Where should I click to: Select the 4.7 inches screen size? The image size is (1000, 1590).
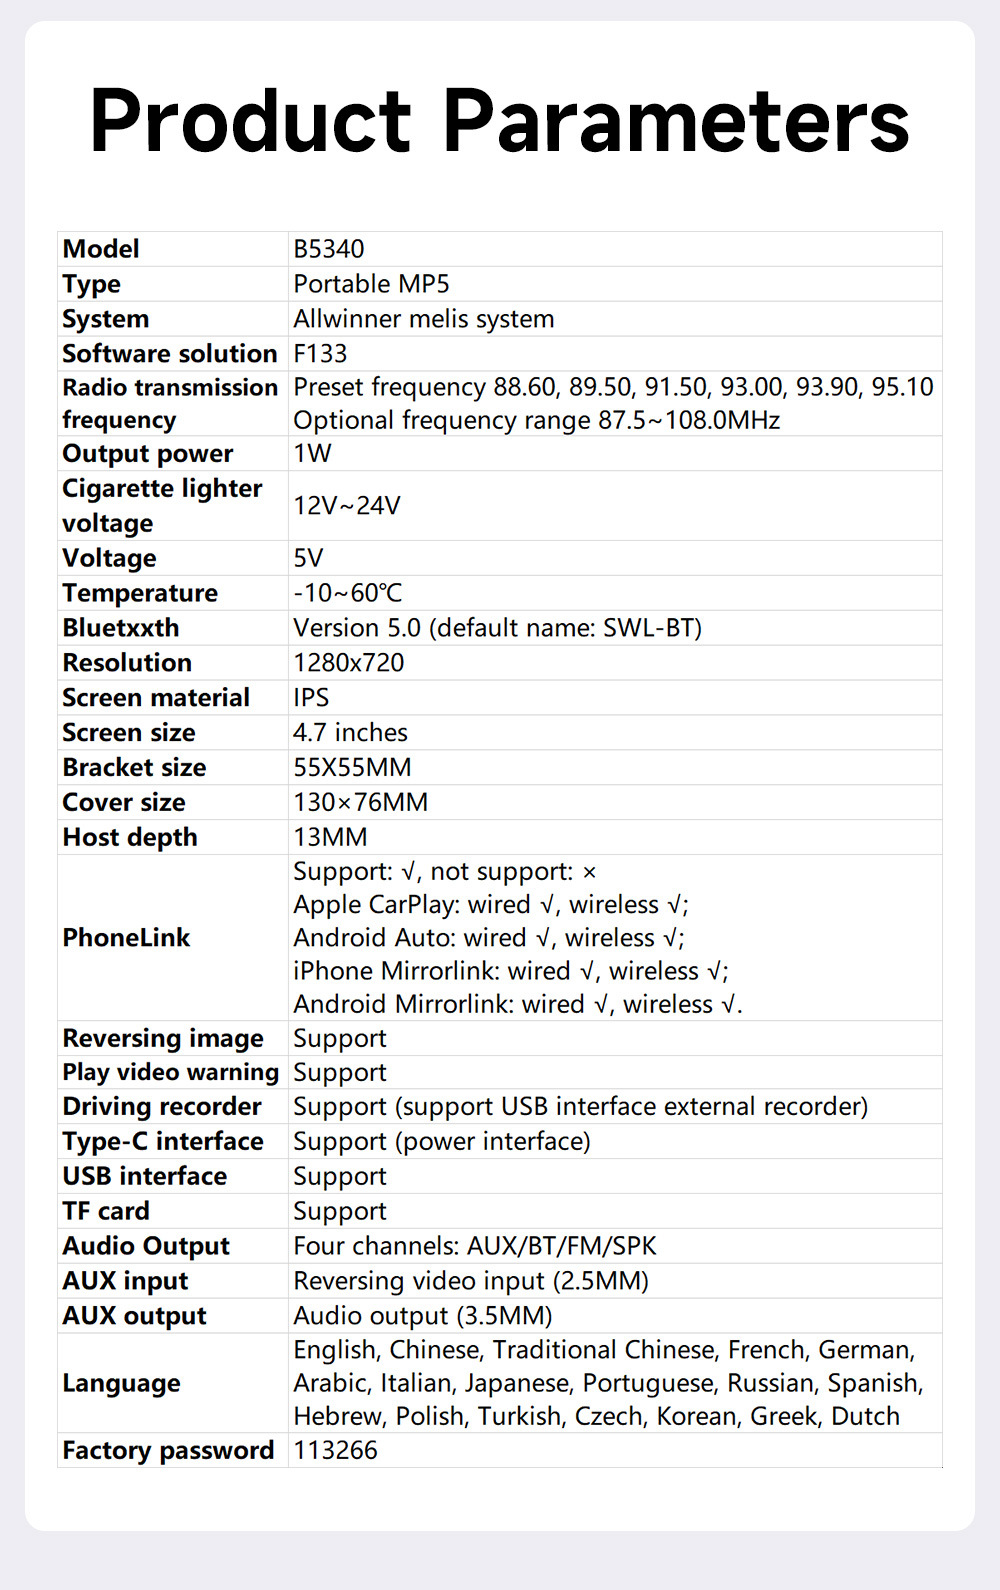click(x=350, y=733)
